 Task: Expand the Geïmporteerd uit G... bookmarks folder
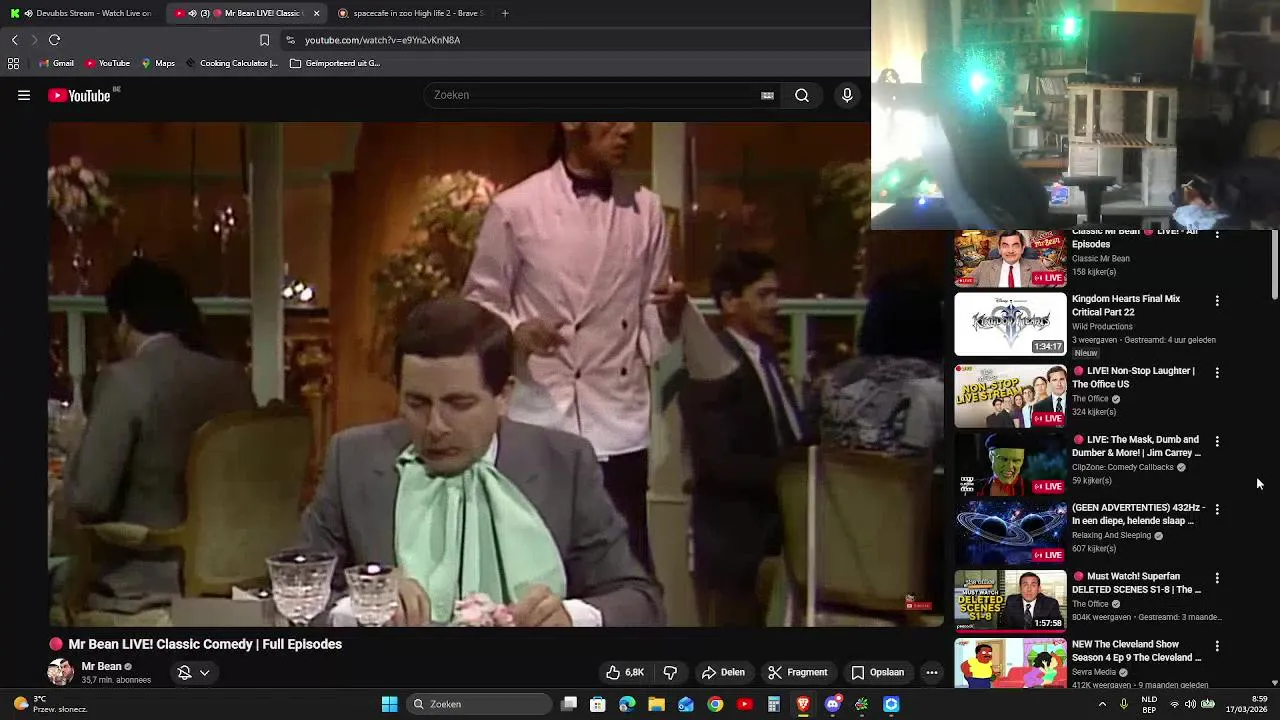[334, 63]
